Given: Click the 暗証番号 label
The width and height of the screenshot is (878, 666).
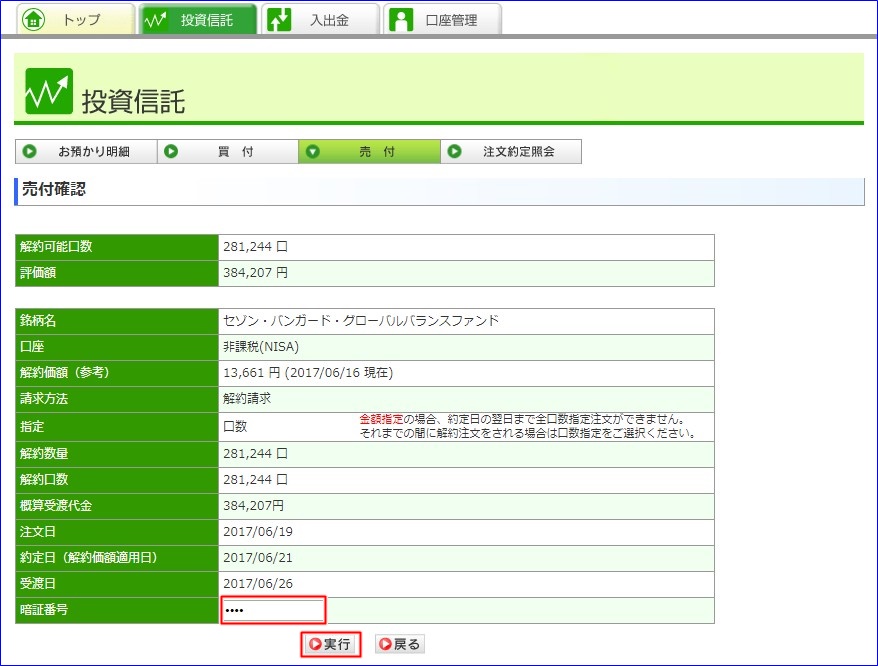Looking at the screenshot, I should (x=44, y=609).
